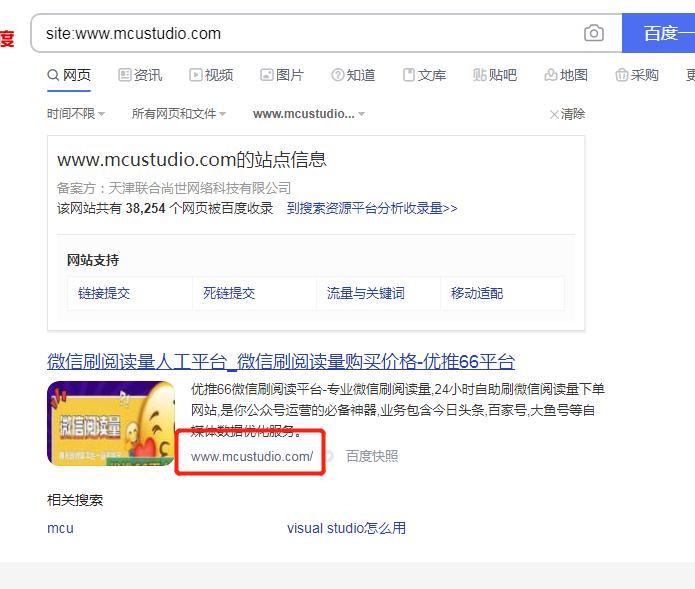Expand the 时间不限 time filter dropdown
Image resolution: width=695 pixels, height=589 pixels.
76,114
